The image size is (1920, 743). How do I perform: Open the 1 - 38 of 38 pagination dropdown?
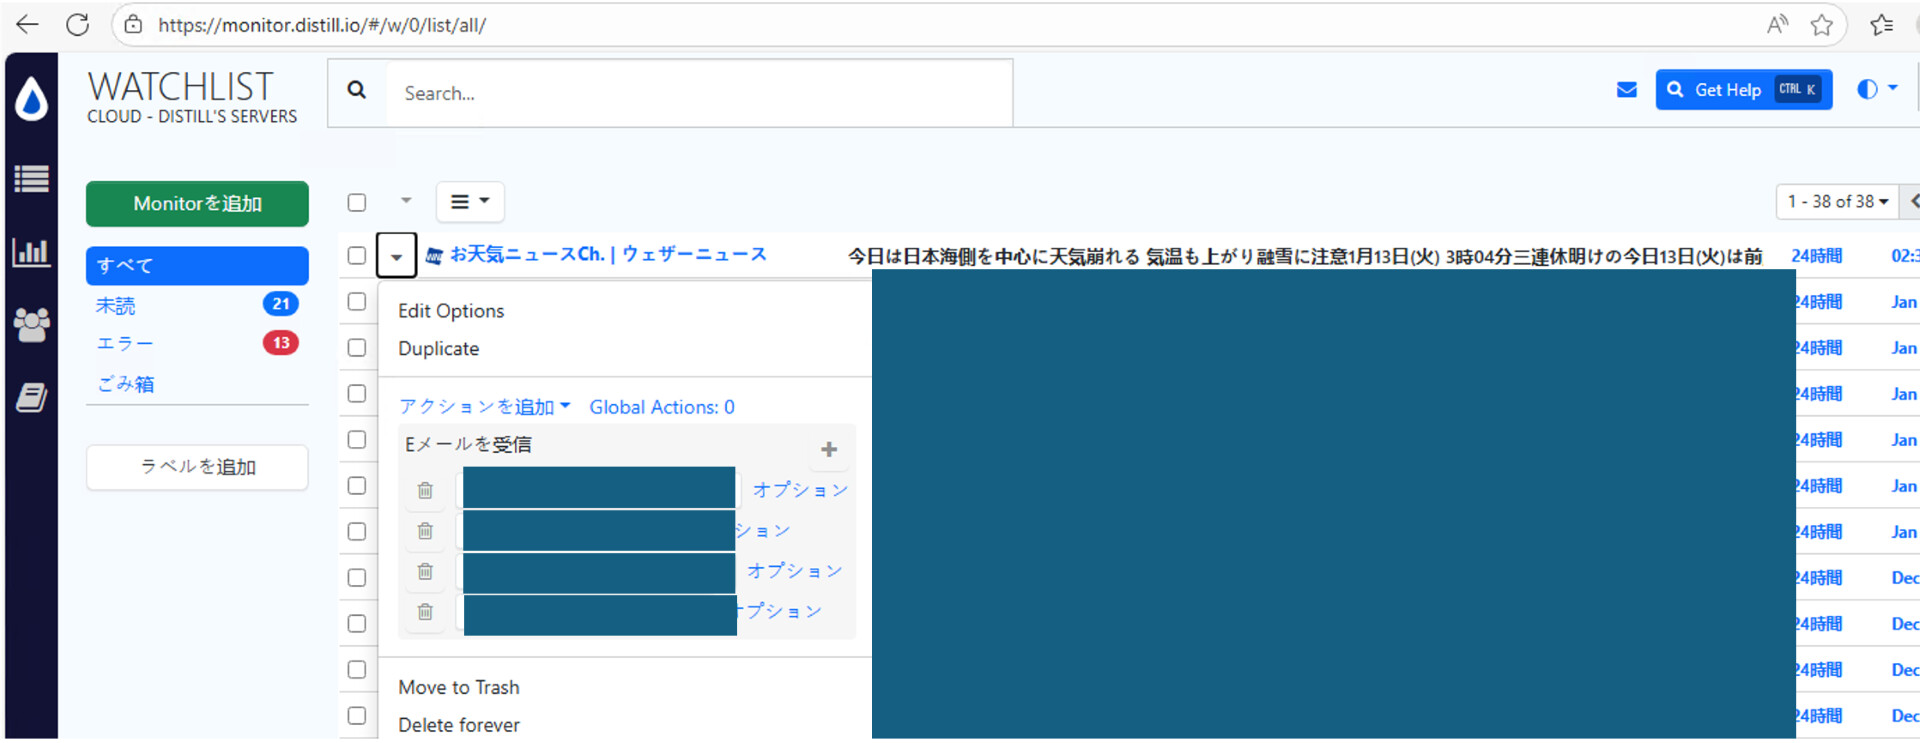pyautogui.click(x=1837, y=202)
